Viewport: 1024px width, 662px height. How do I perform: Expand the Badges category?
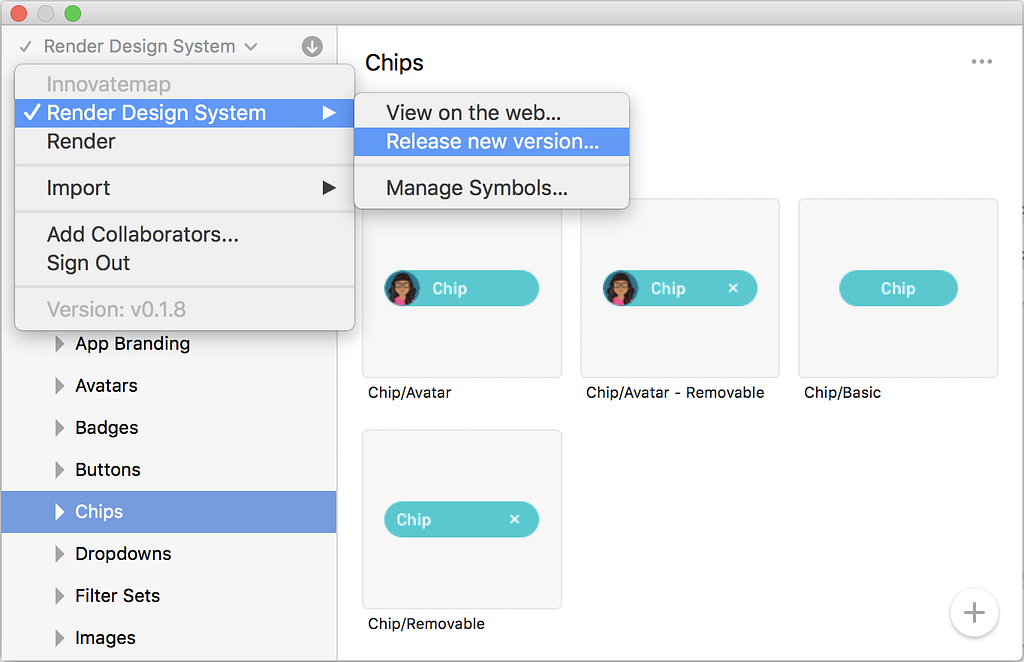pyautogui.click(x=59, y=428)
